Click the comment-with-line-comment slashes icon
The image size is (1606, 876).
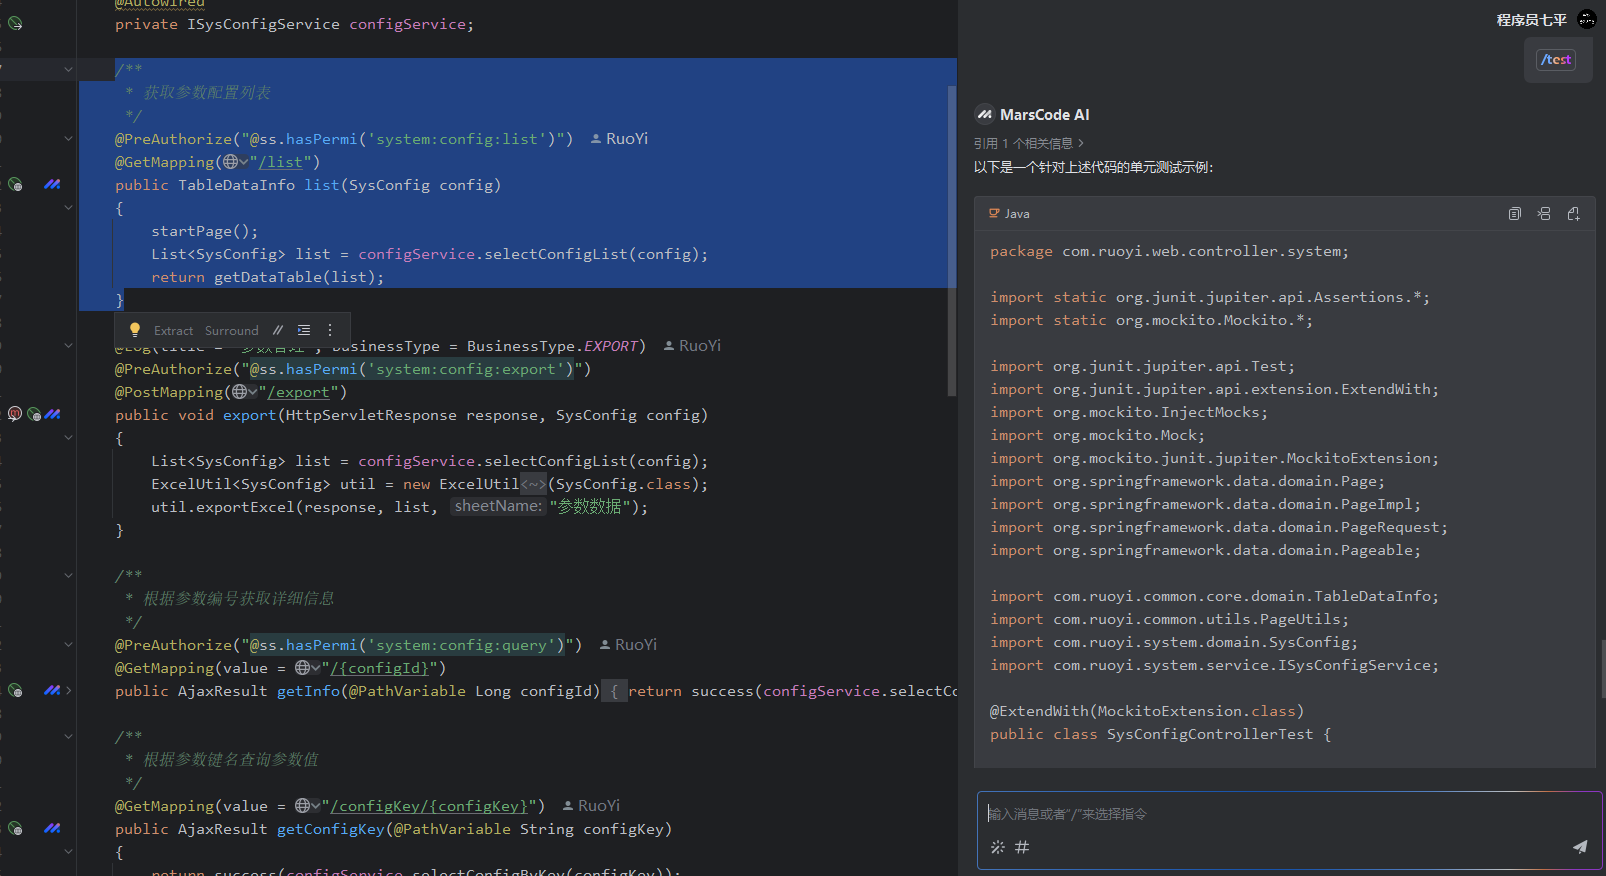pyautogui.click(x=278, y=330)
